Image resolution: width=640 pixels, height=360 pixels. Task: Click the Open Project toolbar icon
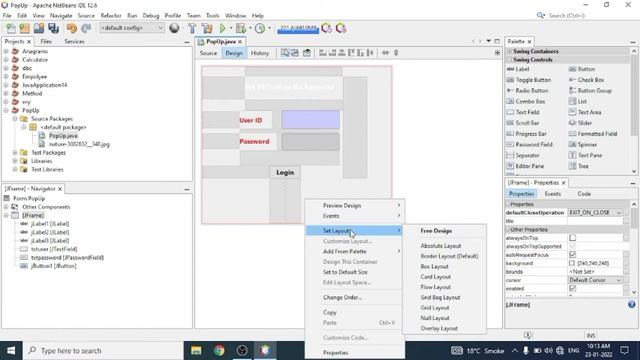point(39,28)
